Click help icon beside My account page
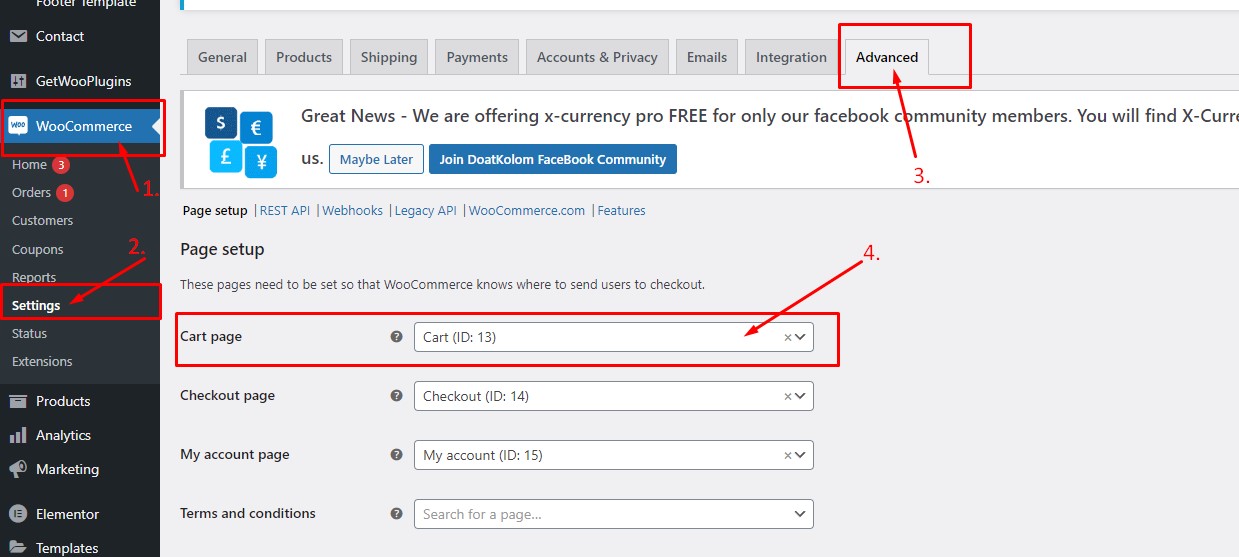The width and height of the screenshot is (1239, 557). pos(396,455)
